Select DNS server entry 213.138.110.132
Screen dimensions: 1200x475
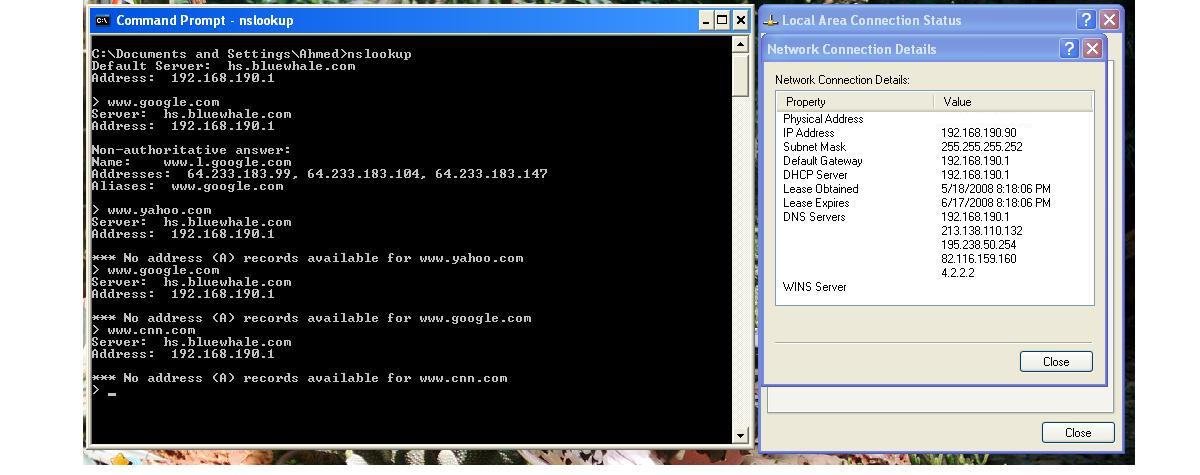[x=981, y=231]
